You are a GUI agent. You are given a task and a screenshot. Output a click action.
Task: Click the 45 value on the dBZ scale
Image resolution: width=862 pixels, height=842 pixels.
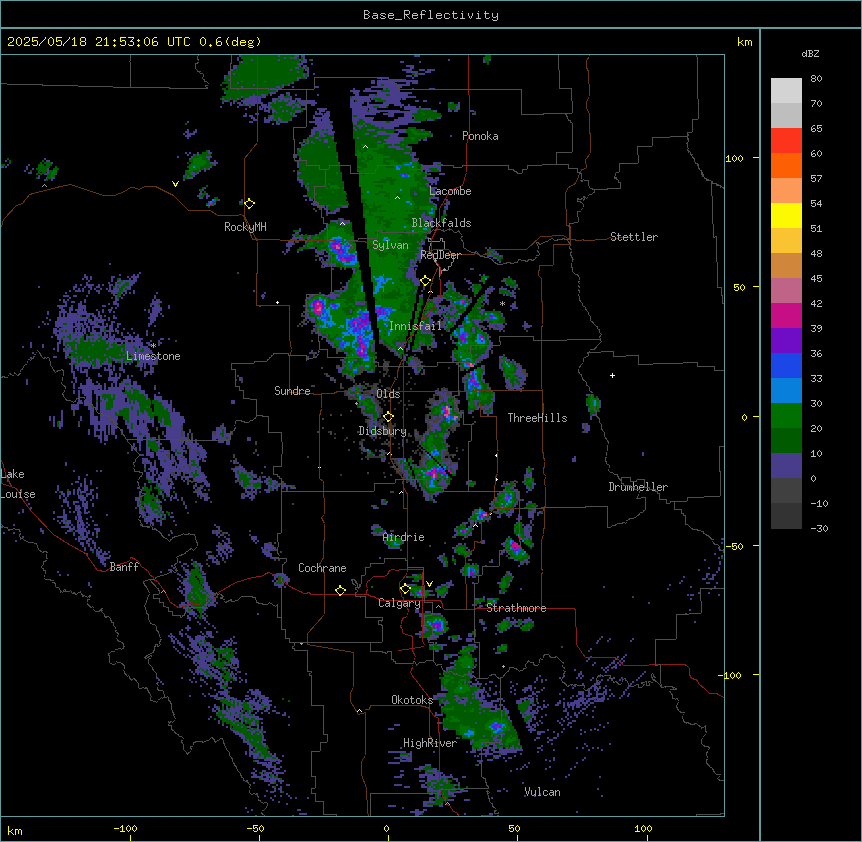pos(816,279)
